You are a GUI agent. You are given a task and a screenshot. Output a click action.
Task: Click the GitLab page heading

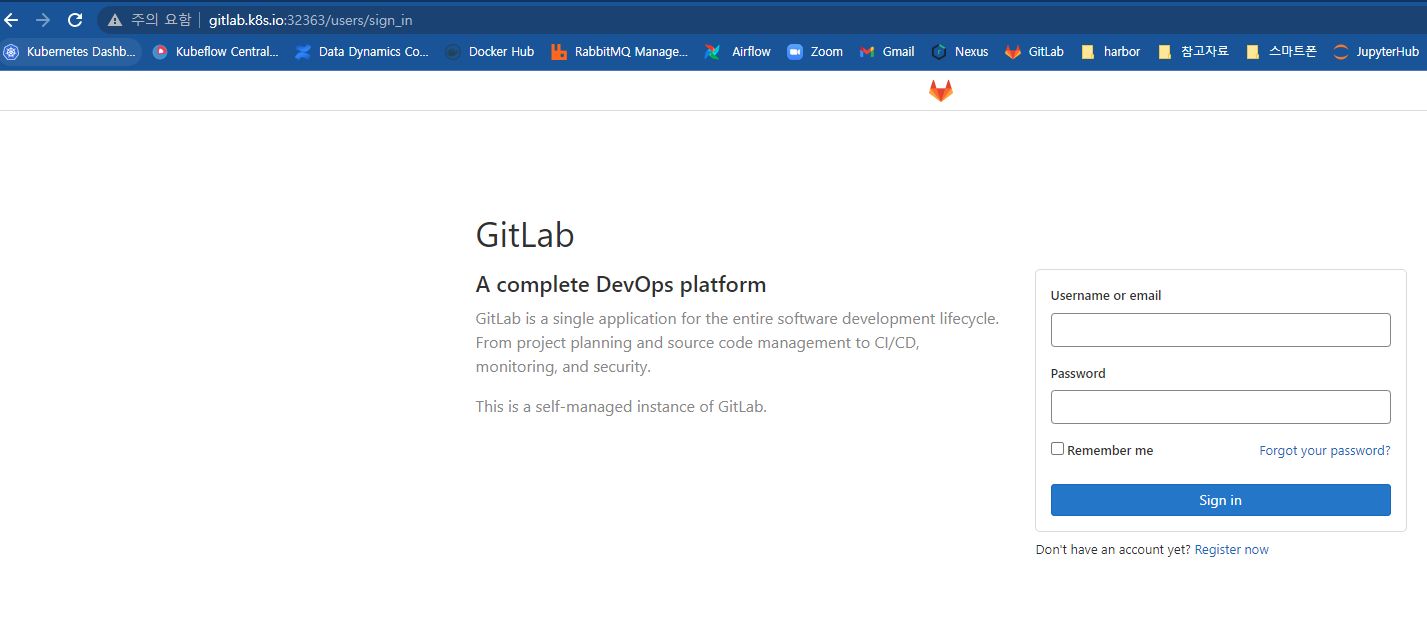525,235
